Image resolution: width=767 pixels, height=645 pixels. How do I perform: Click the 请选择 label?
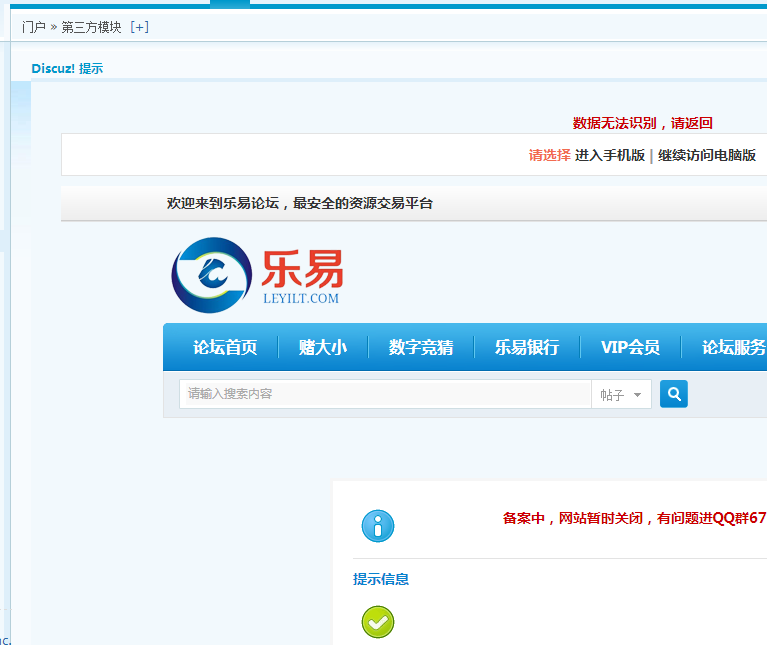coord(549,156)
